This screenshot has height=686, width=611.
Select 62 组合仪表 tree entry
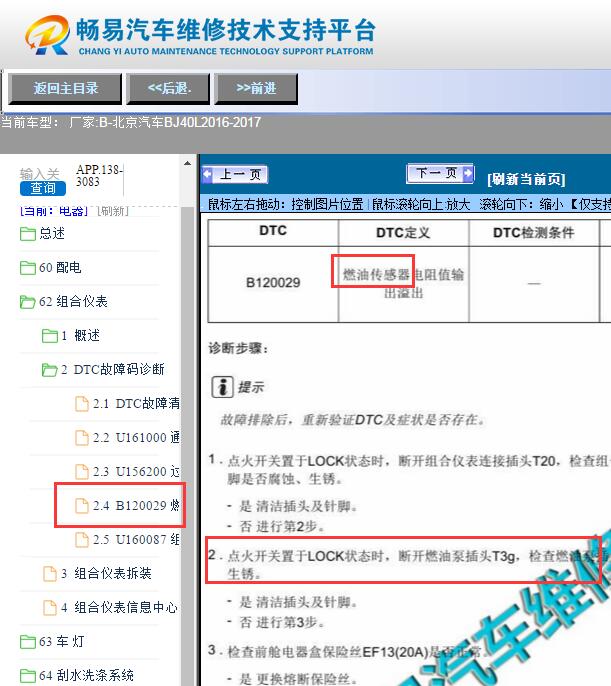click(73, 301)
